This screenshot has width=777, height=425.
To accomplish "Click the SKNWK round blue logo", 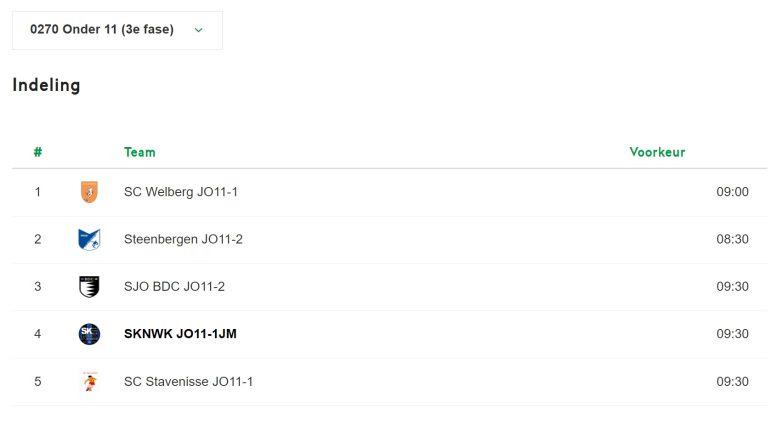I will [89, 334].
